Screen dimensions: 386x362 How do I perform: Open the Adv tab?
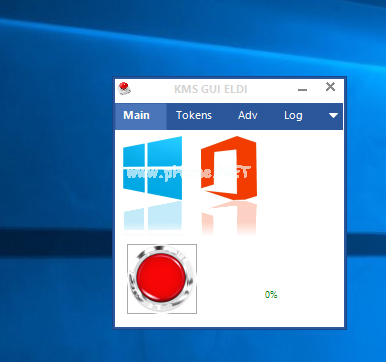point(248,116)
